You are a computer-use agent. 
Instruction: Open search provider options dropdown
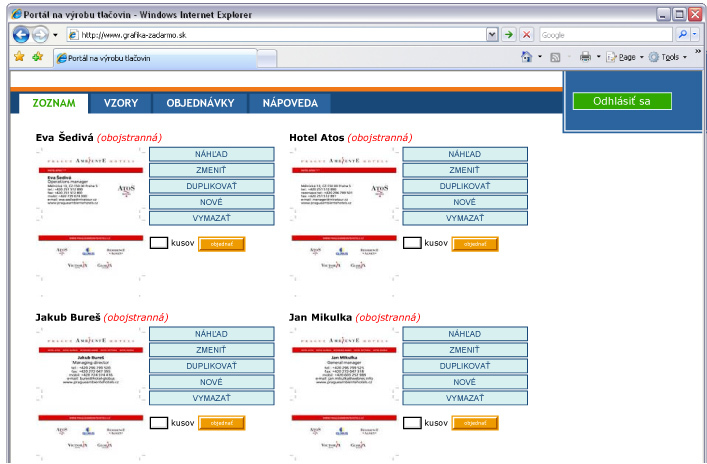click(x=695, y=35)
